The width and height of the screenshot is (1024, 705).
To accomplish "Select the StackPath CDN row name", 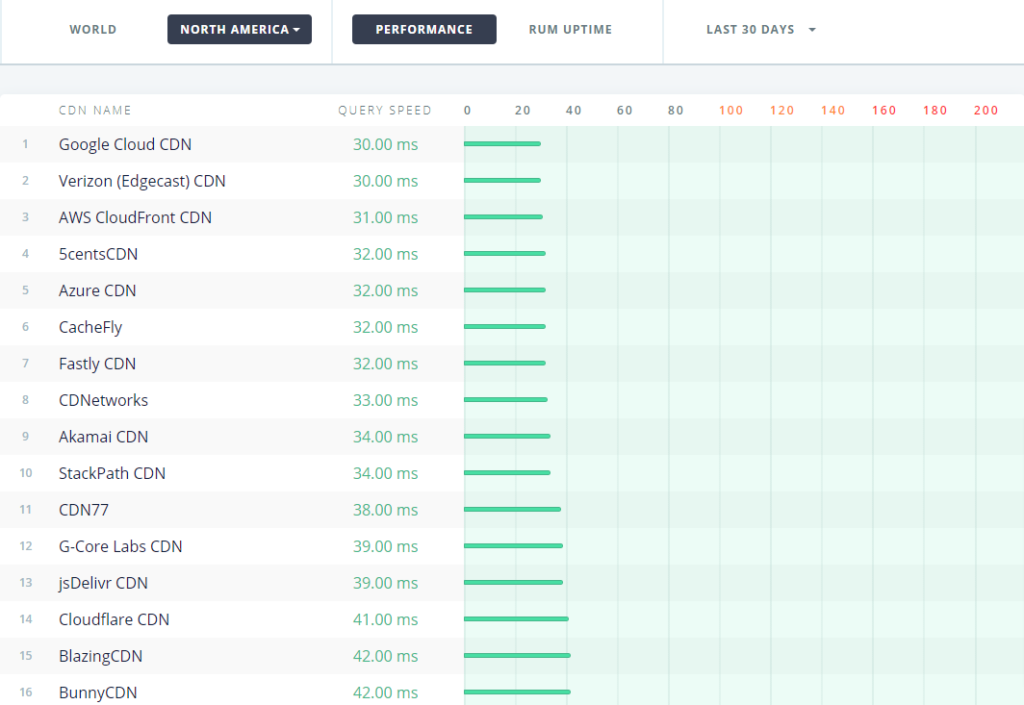I will (x=112, y=473).
